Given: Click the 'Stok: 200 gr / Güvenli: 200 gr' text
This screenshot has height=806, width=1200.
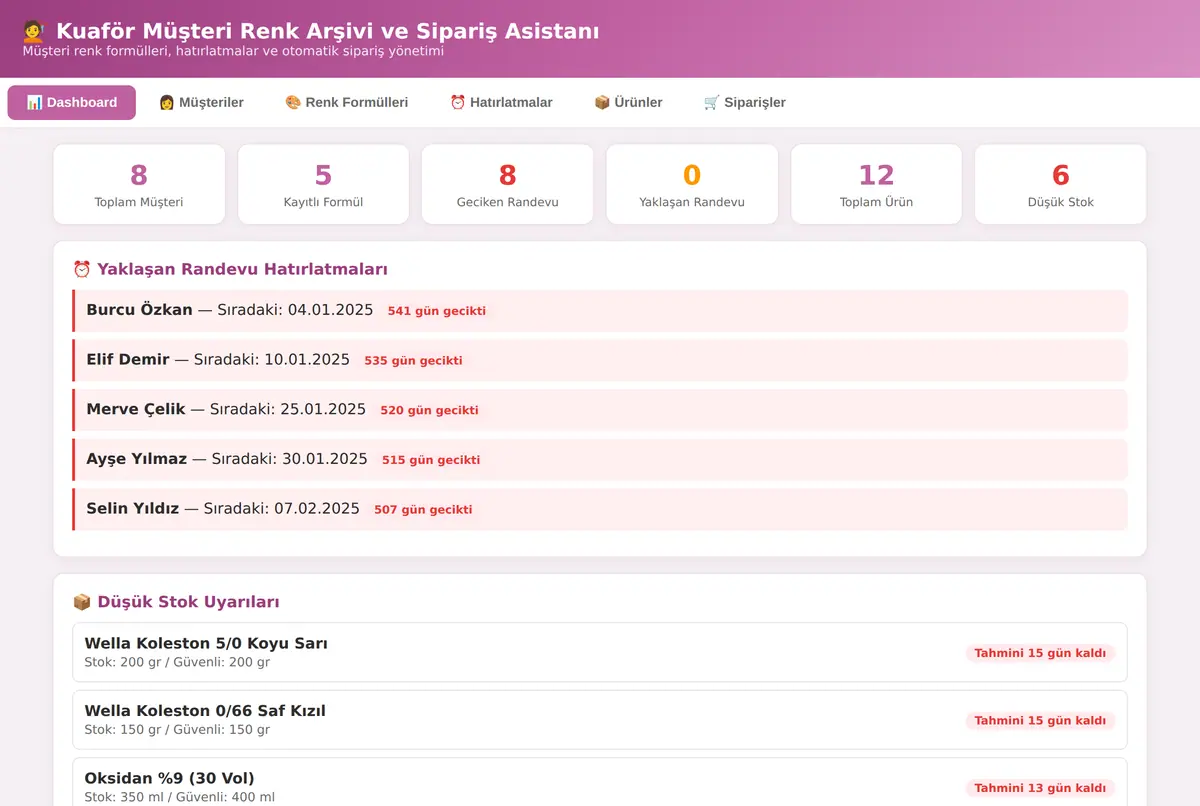Looking at the screenshot, I should point(177,662).
